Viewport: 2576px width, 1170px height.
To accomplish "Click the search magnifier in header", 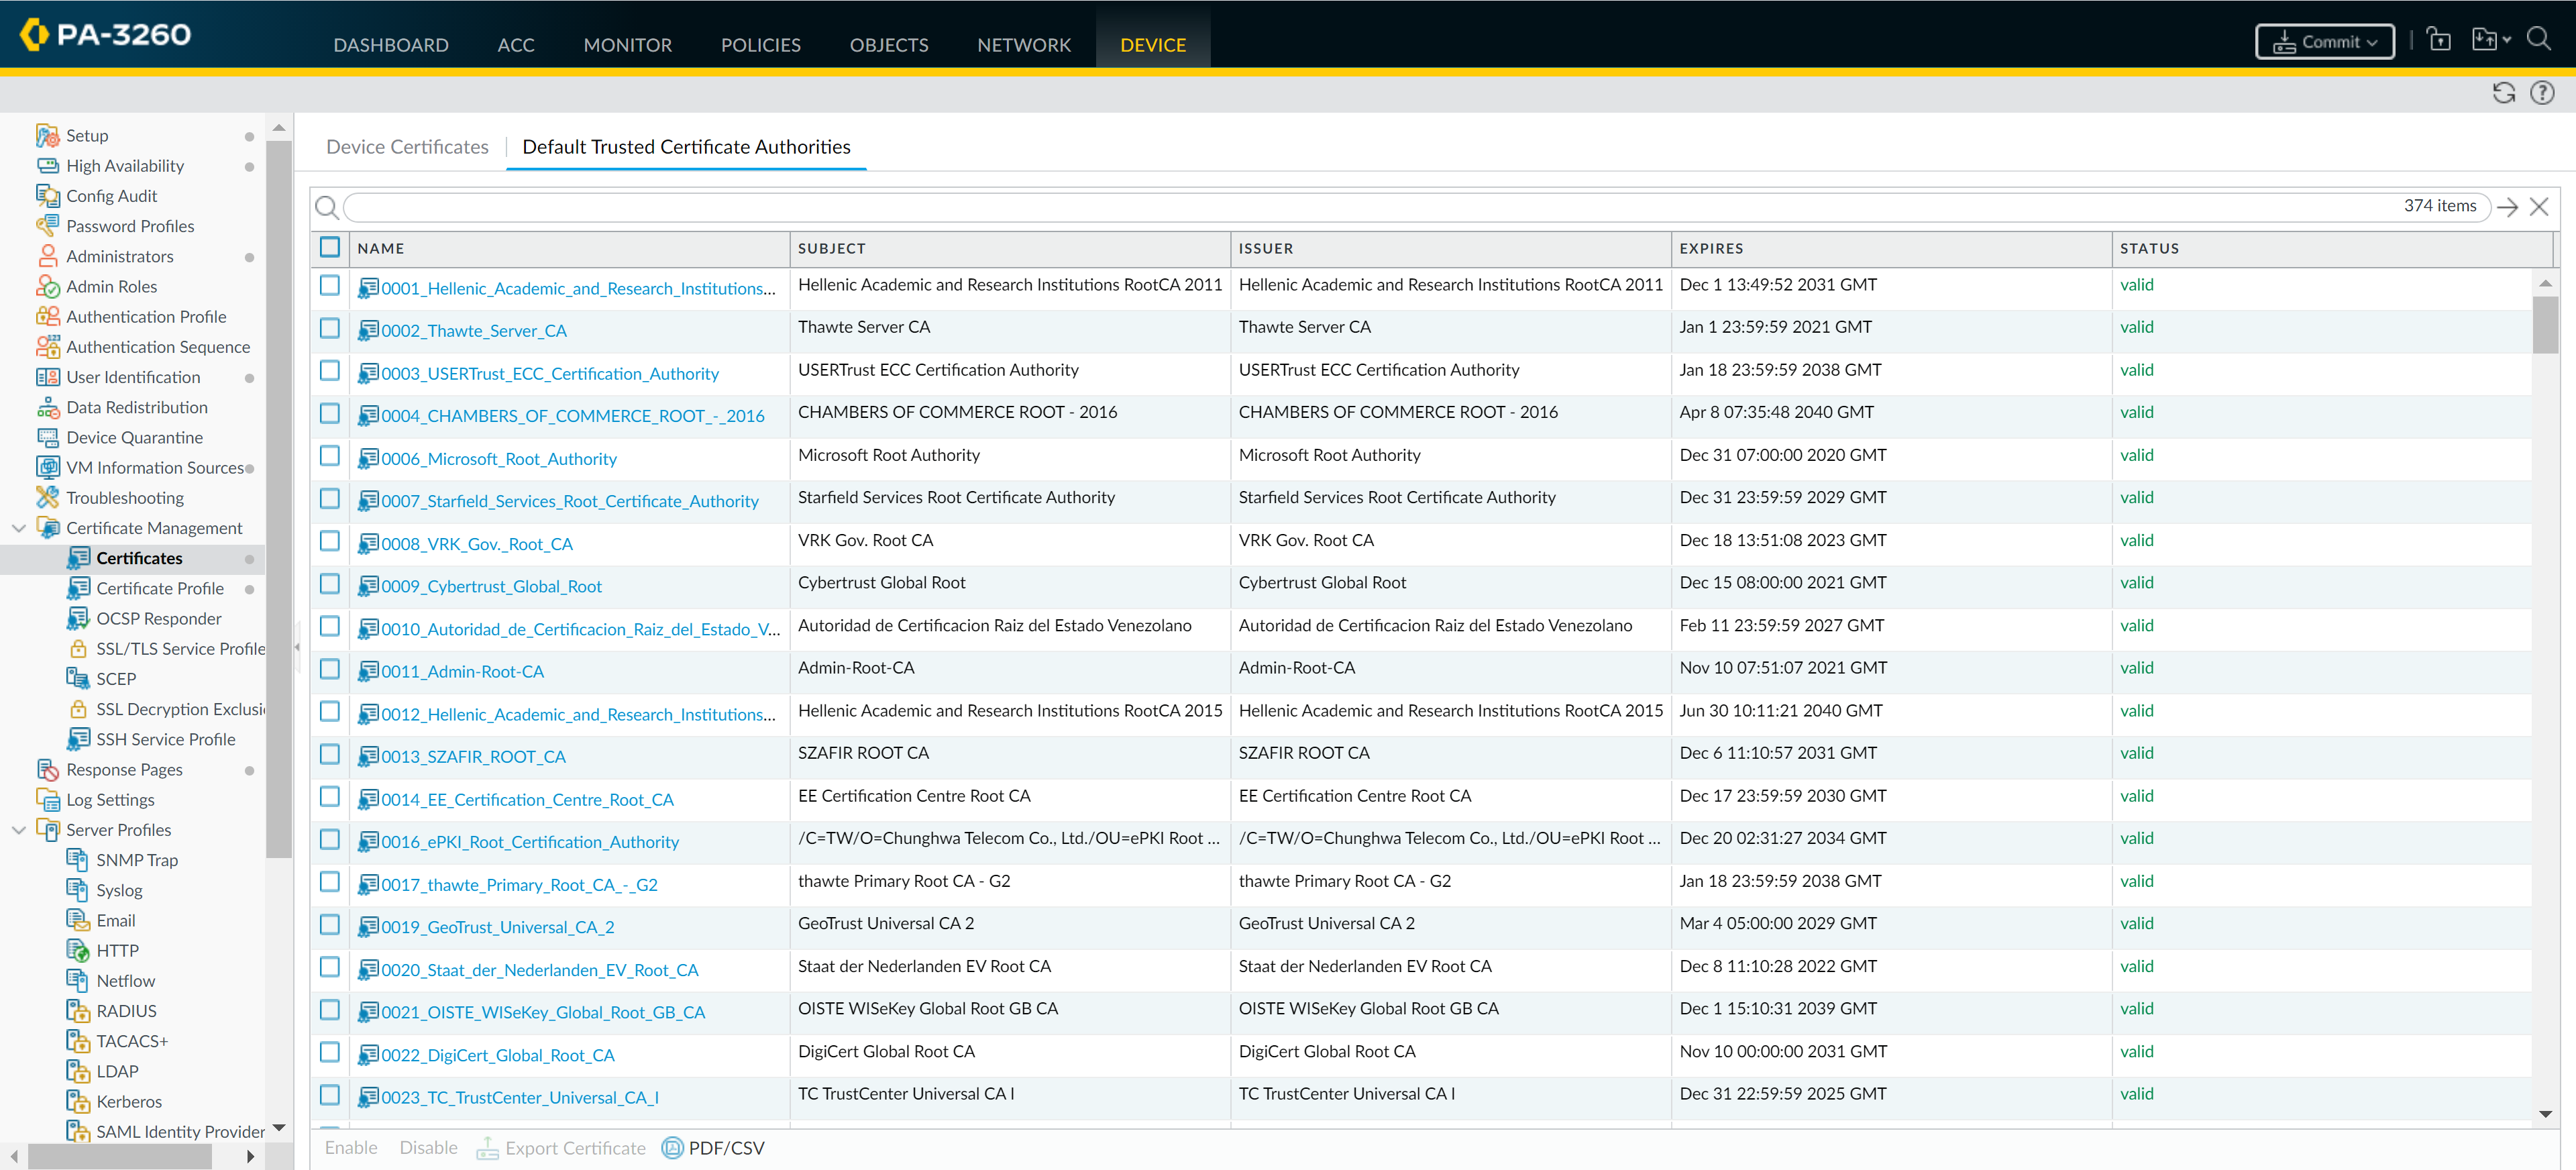I will click(2538, 39).
